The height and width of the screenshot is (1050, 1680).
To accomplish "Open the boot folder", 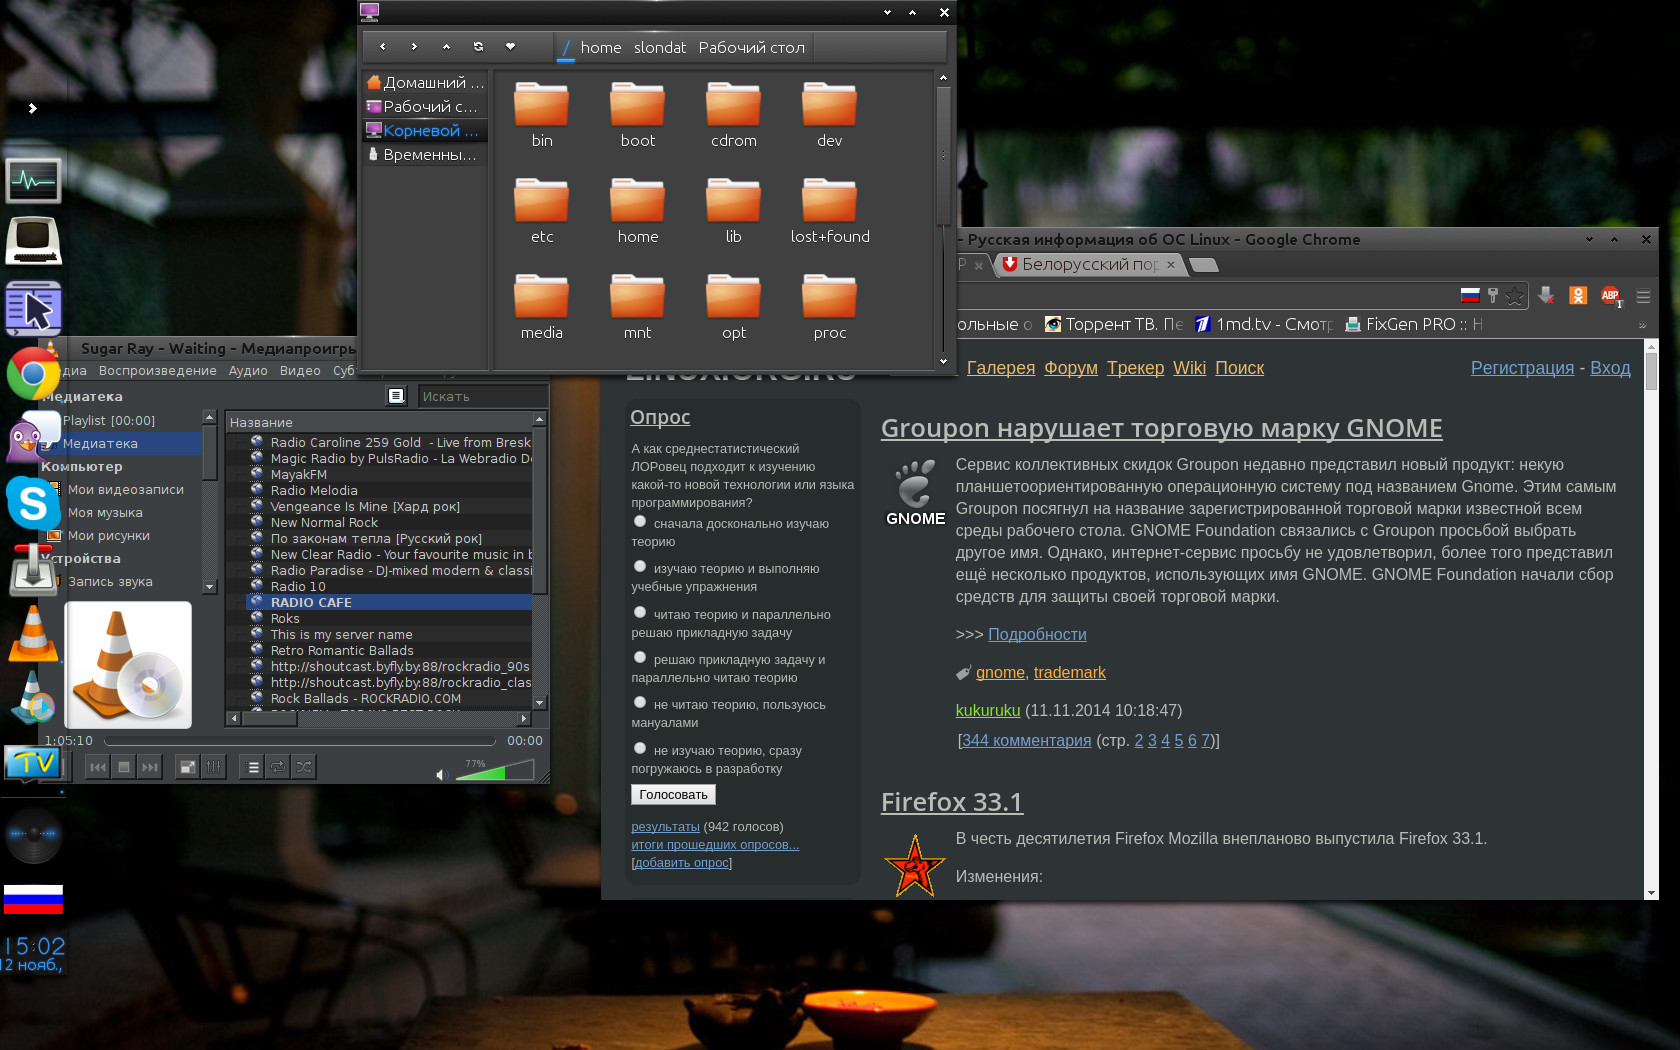I will 638,115.
